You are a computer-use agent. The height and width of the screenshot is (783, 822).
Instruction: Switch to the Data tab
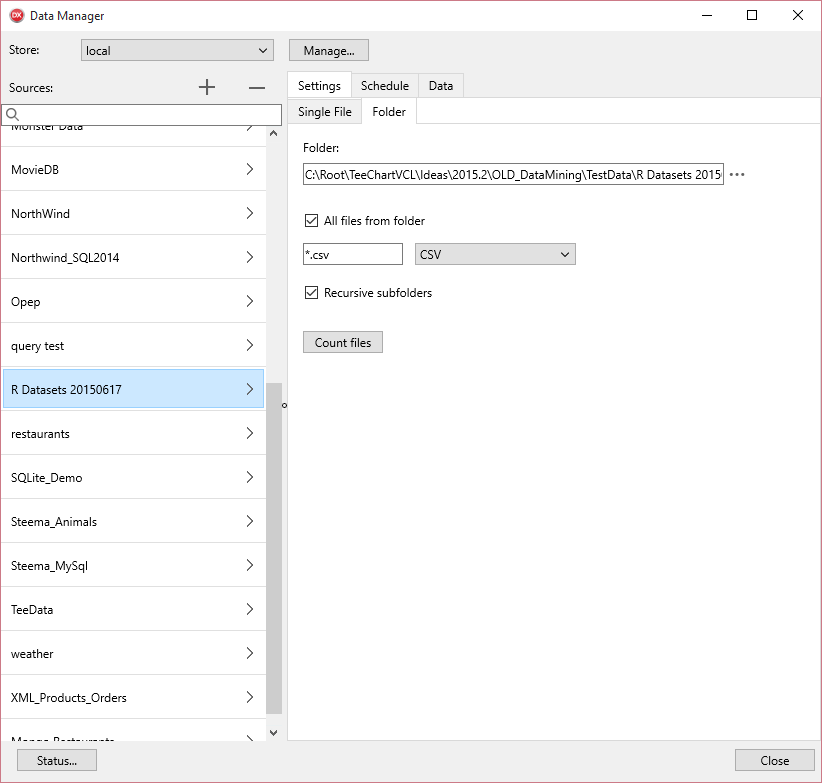(x=441, y=85)
